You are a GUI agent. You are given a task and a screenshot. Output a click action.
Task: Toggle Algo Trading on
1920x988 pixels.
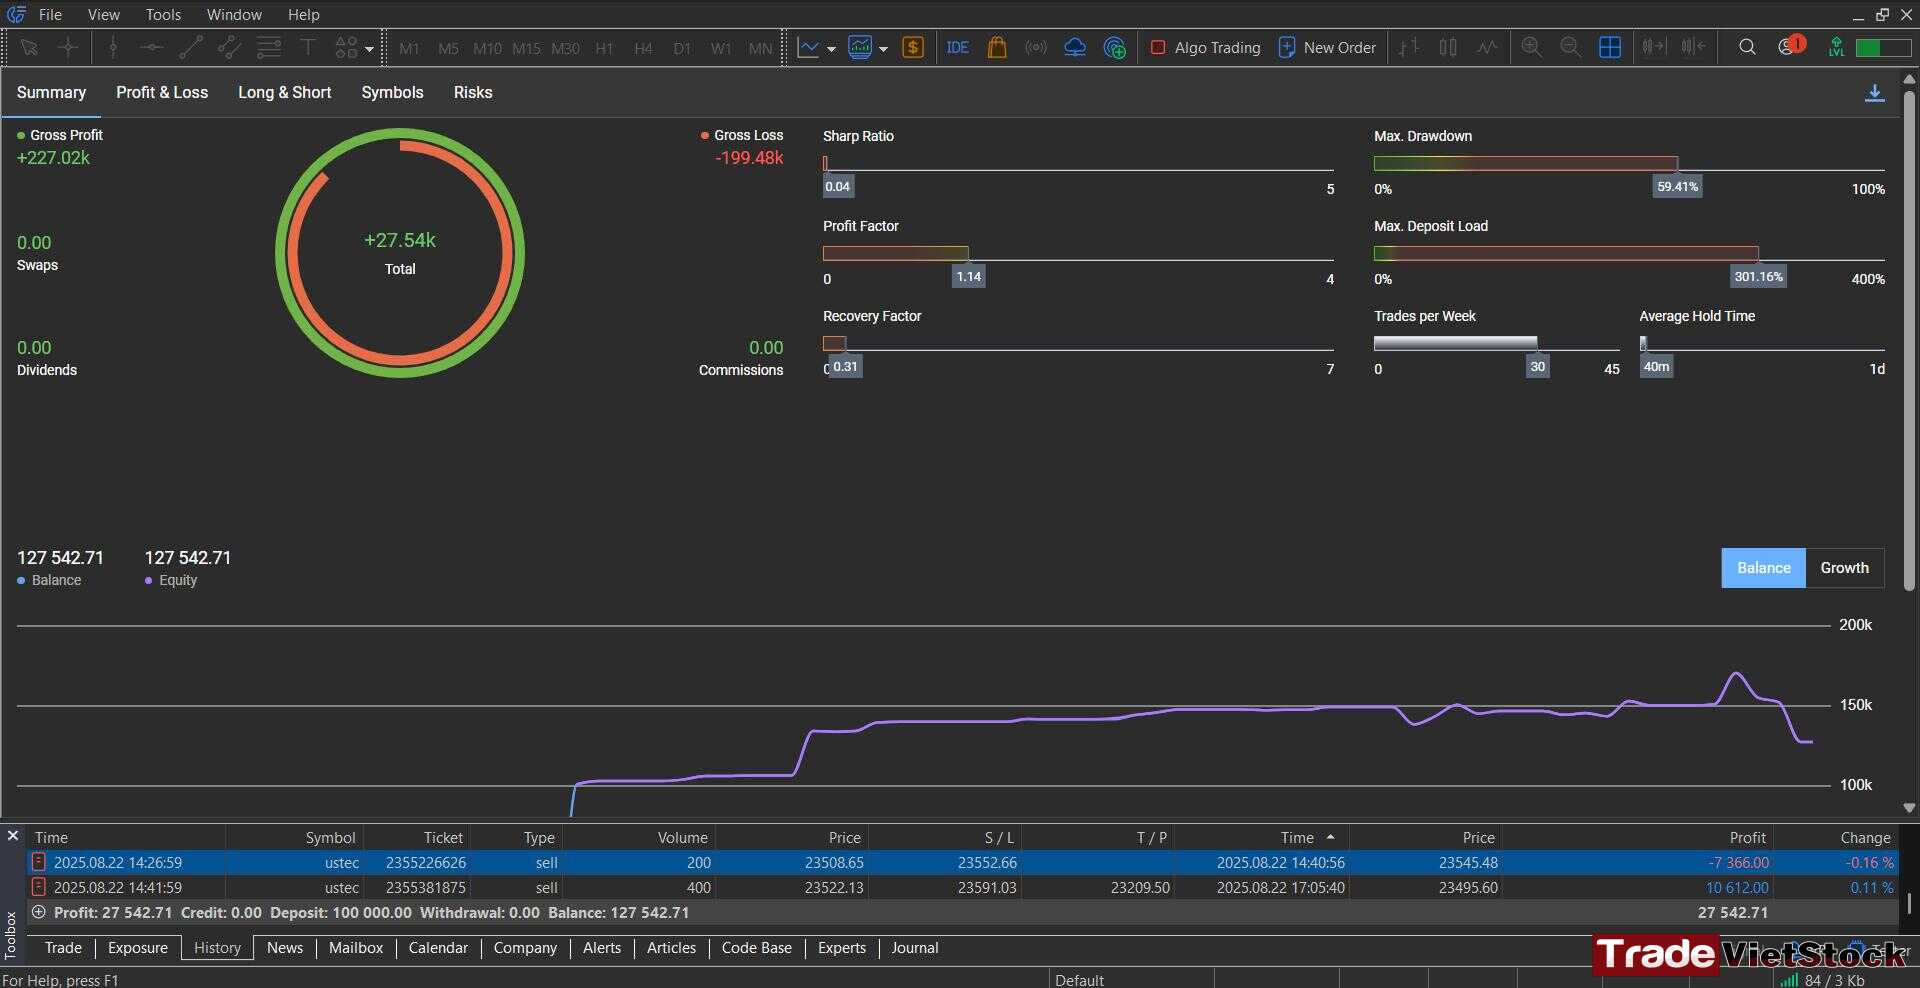tap(1206, 47)
